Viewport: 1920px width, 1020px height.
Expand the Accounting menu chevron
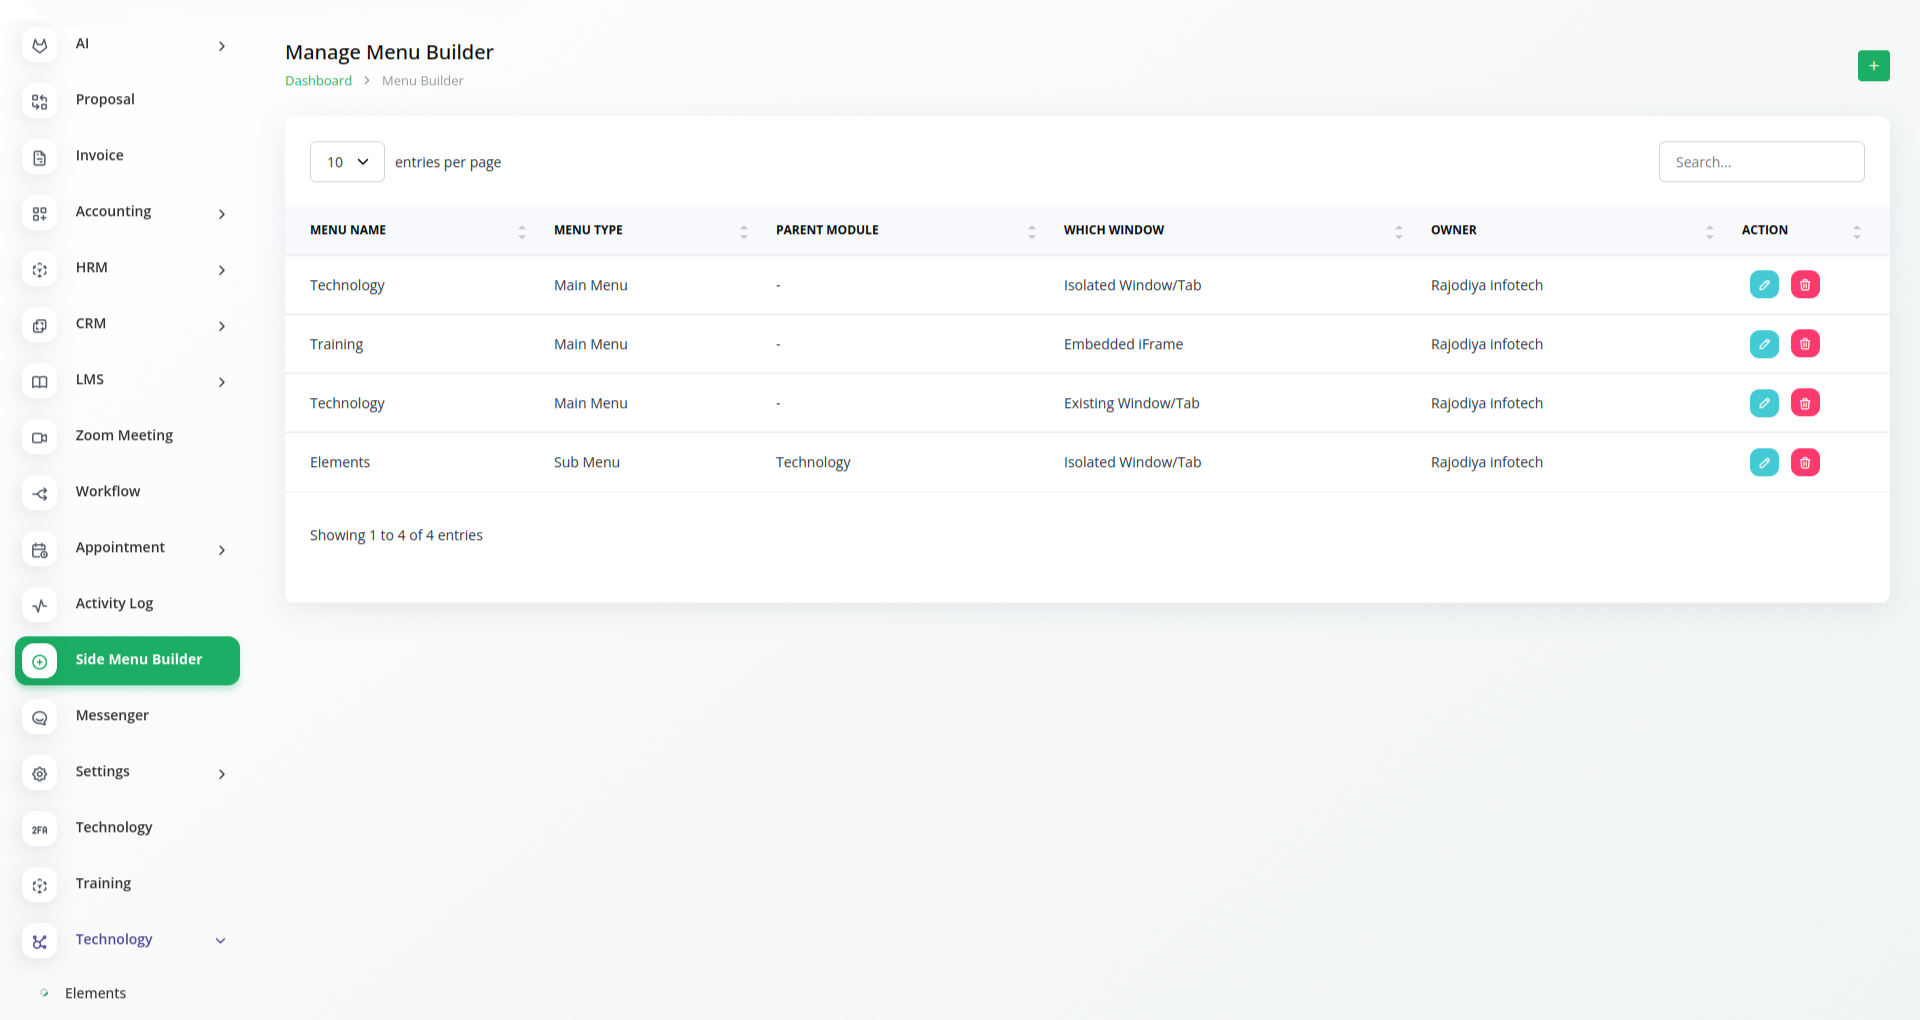[x=221, y=214]
